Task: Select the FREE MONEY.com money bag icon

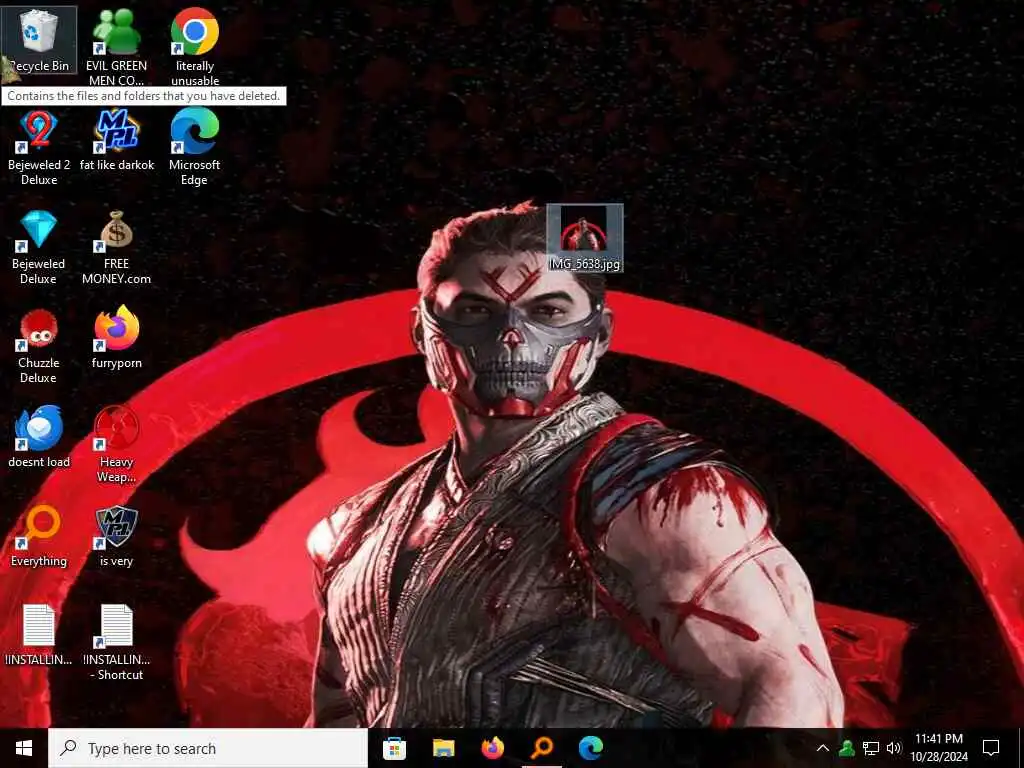Action: click(x=116, y=247)
